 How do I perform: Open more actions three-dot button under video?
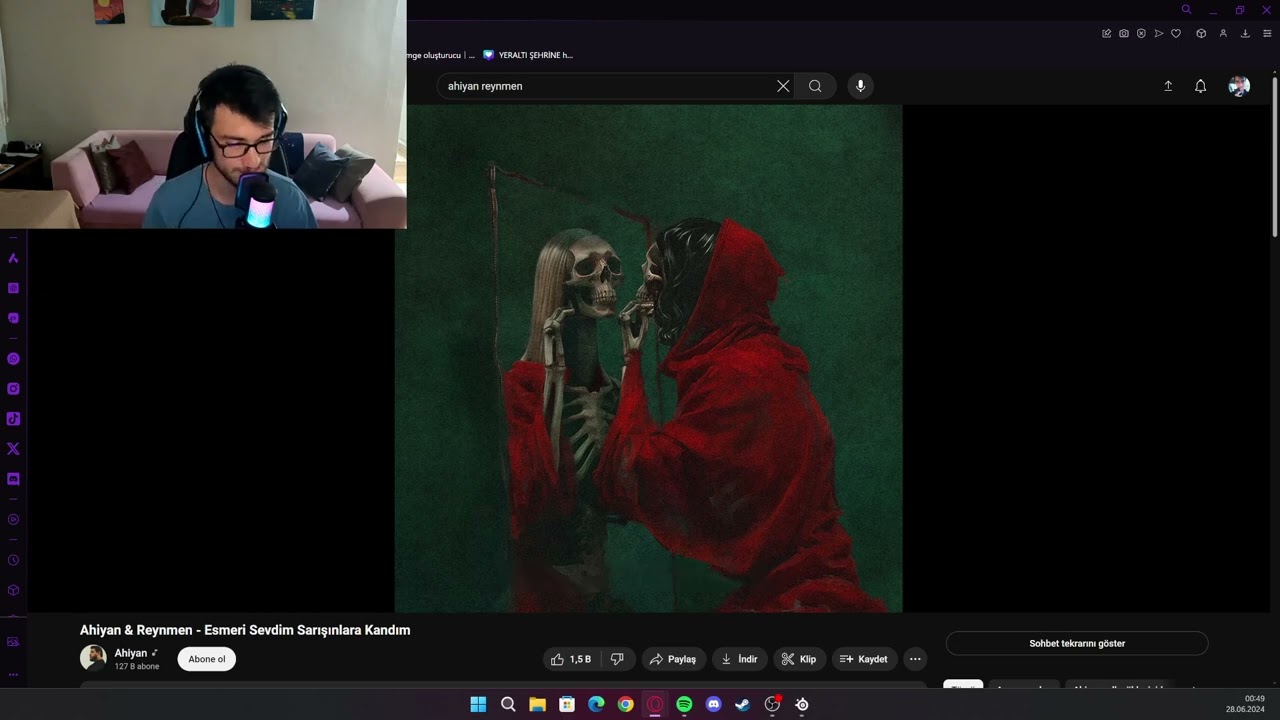click(915, 659)
